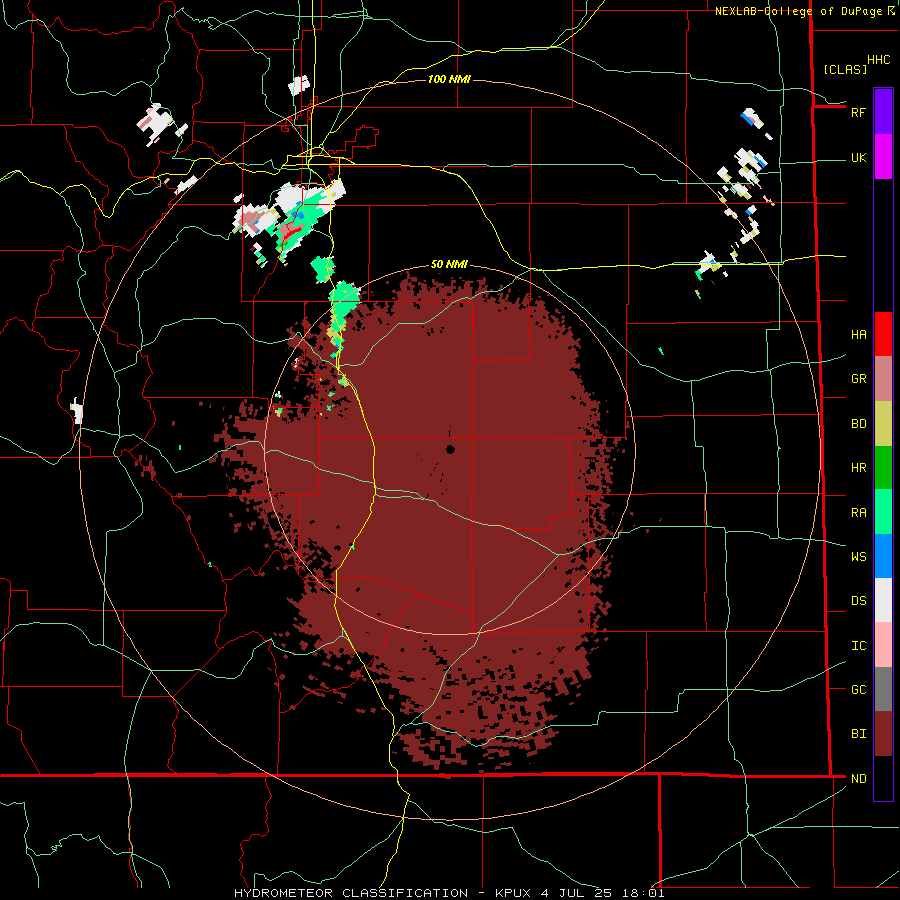The height and width of the screenshot is (900, 900).
Task: Click the WS legend label
Action: (858, 557)
